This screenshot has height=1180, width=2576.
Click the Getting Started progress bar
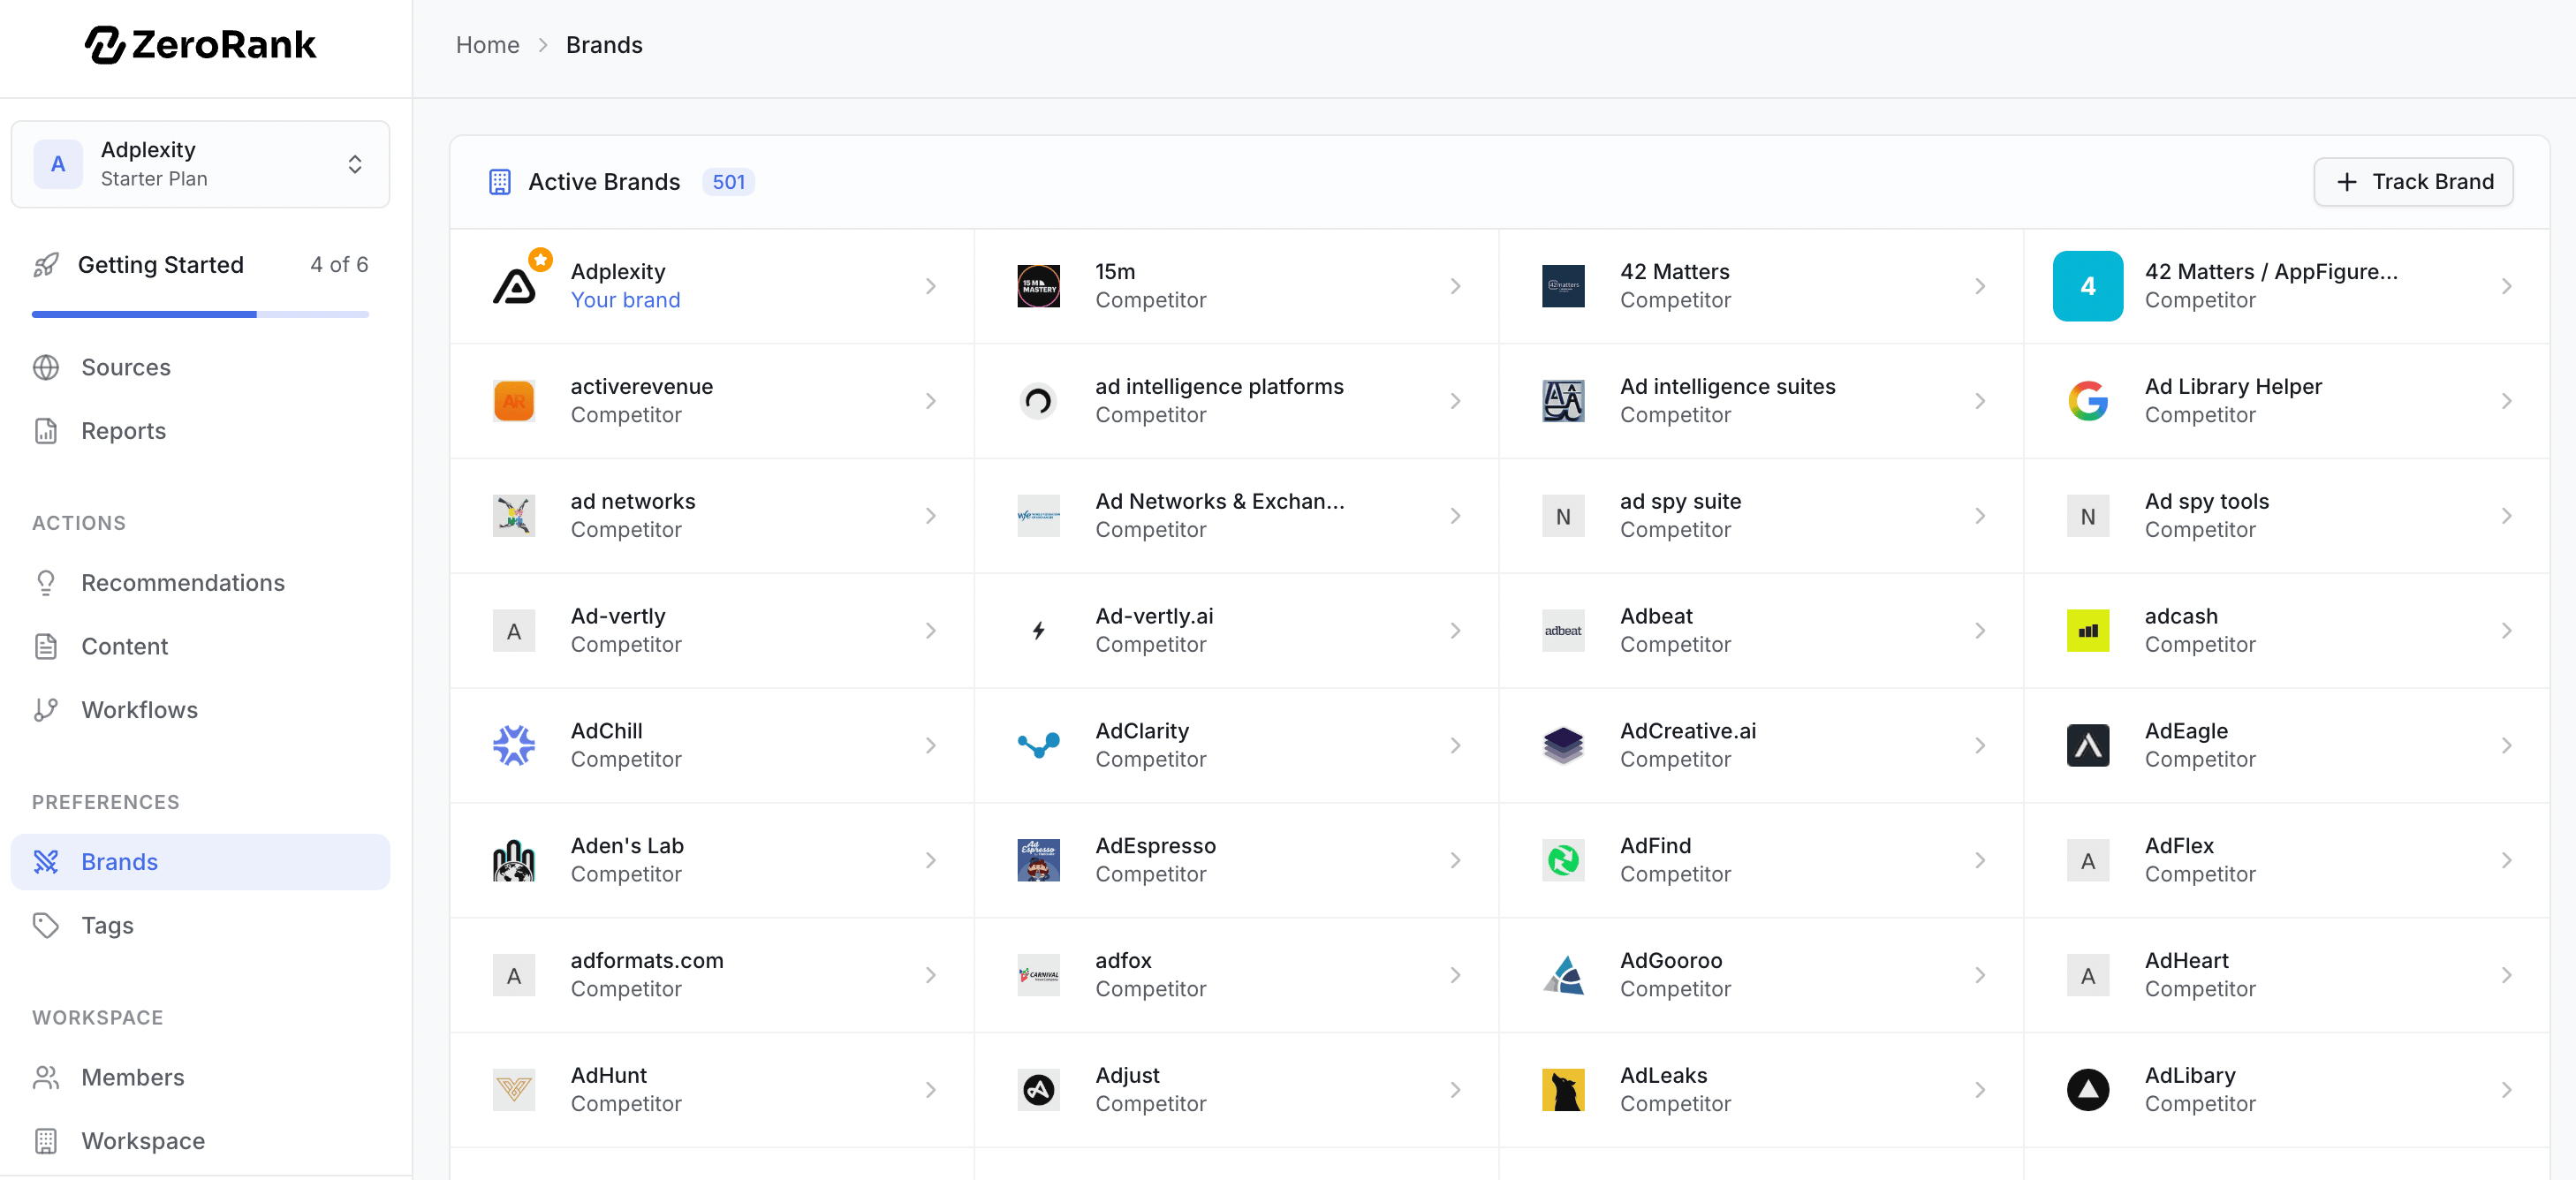[200, 314]
